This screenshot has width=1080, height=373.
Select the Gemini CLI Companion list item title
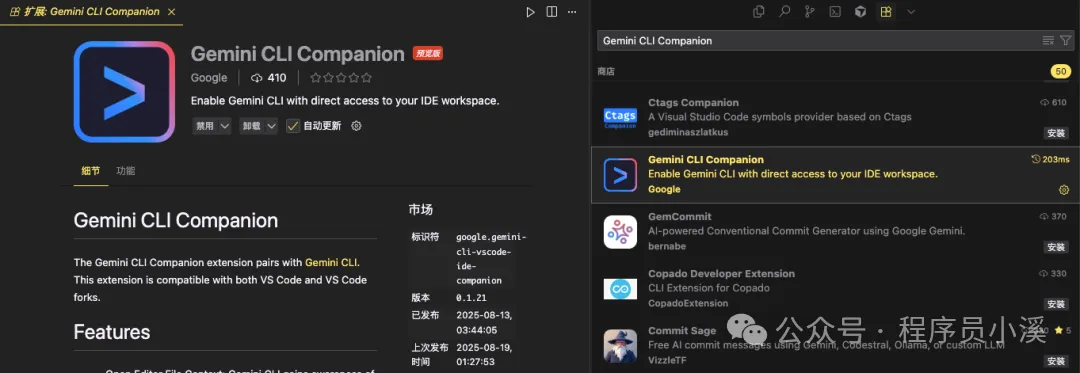pos(705,160)
